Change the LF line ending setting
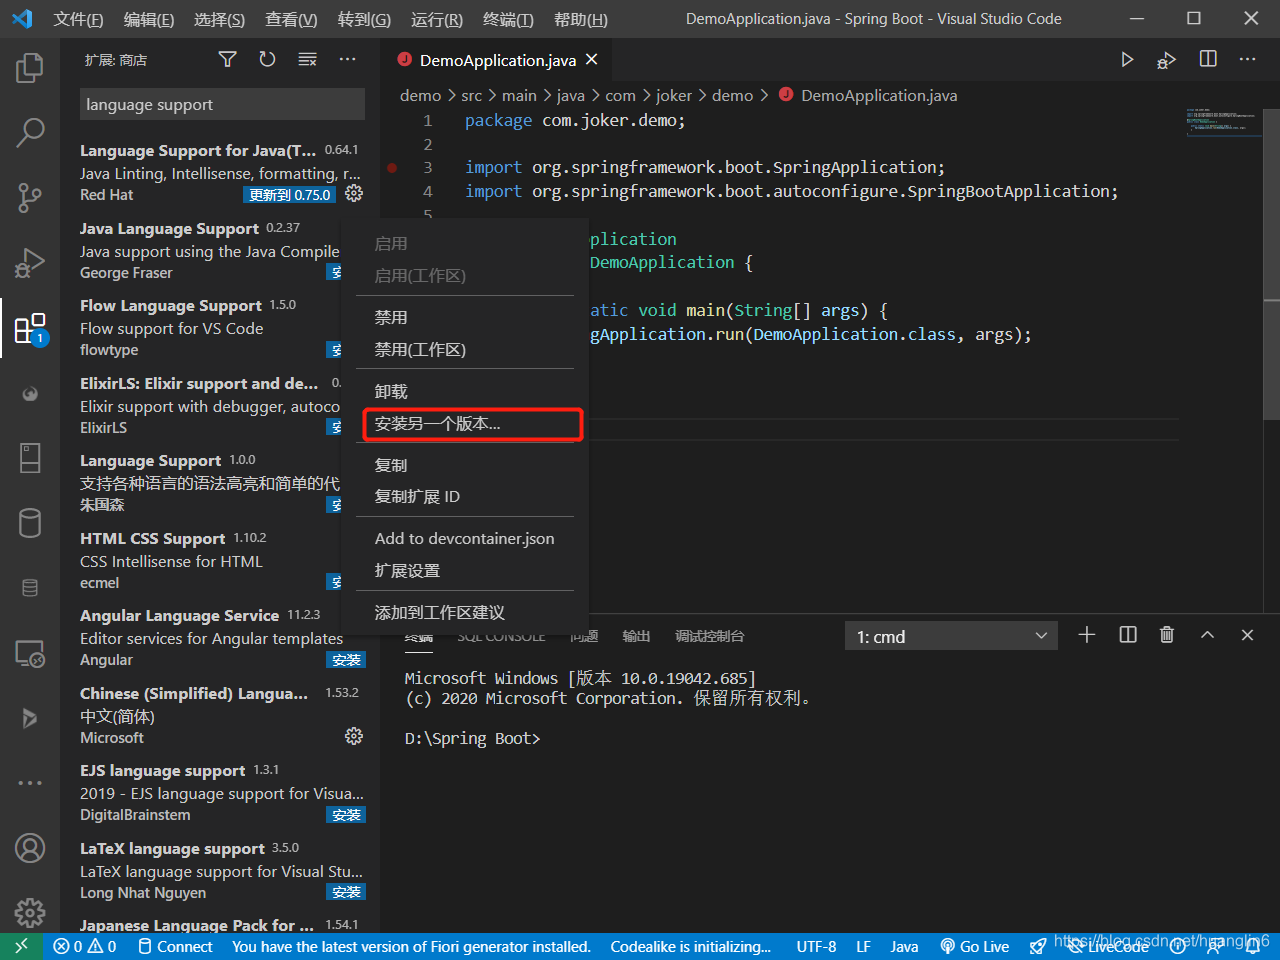1280x960 pixels. (x=863, y=946)
